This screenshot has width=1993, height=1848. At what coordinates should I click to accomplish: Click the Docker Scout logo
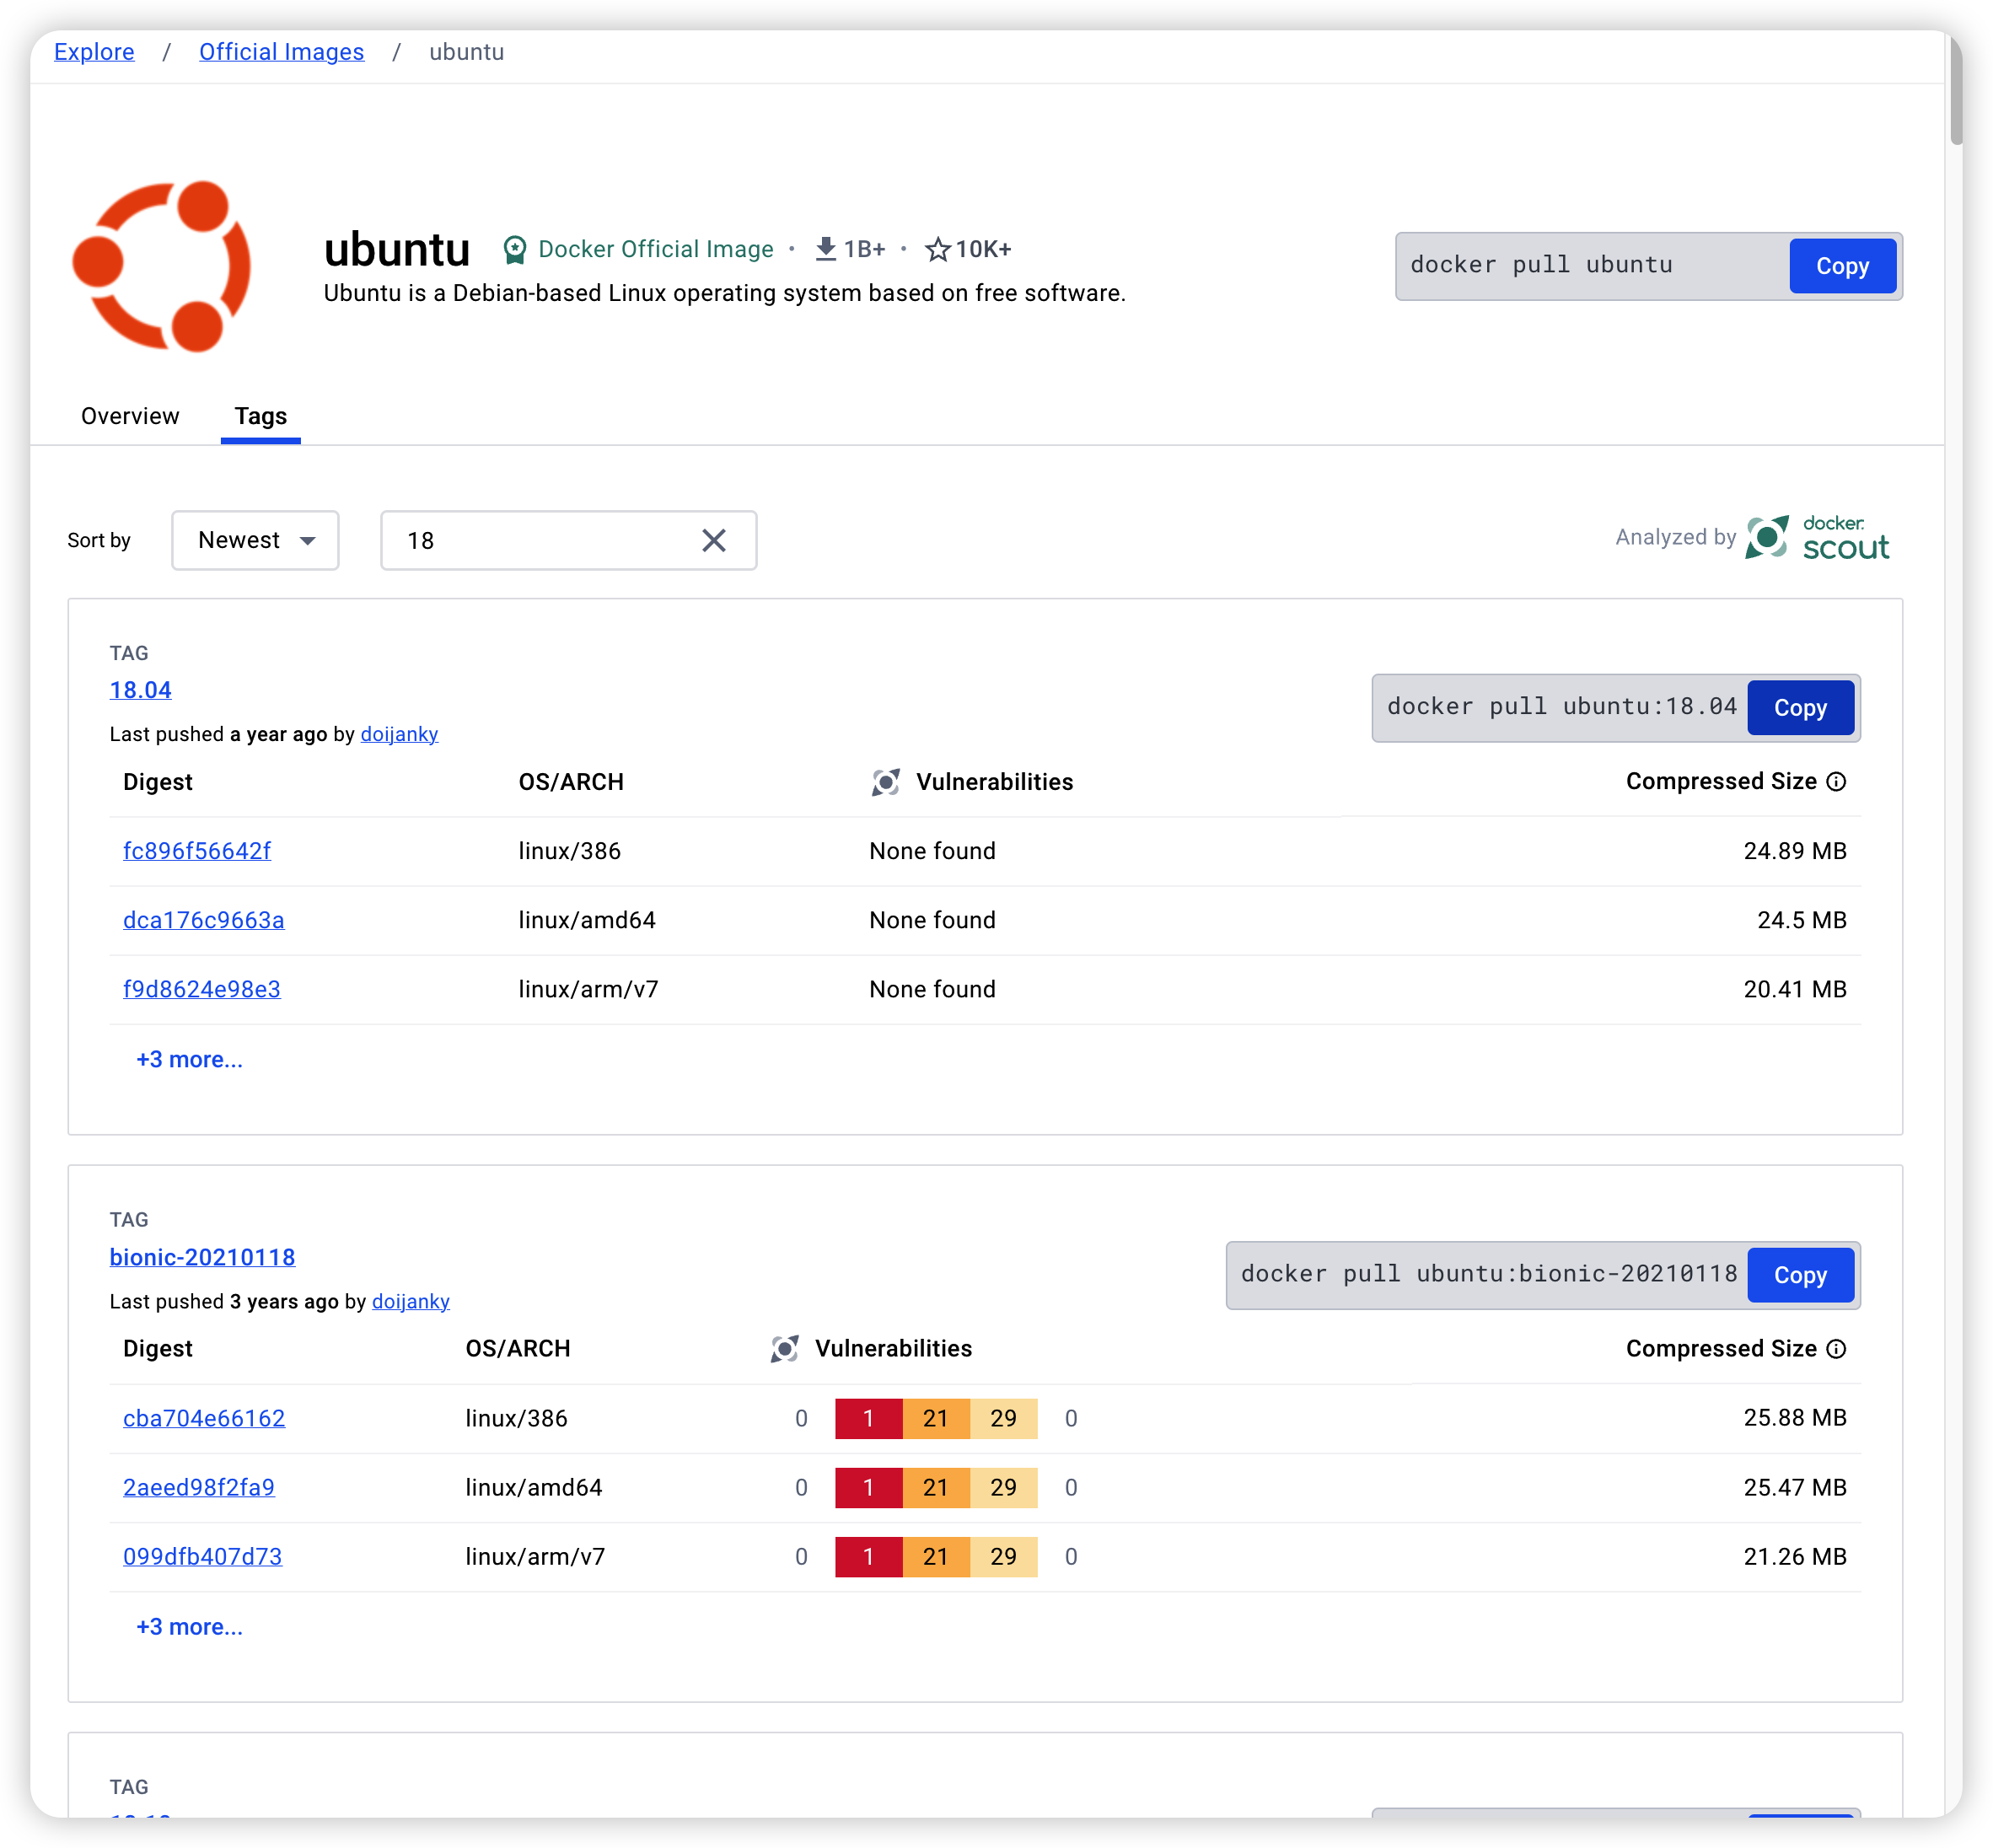click(1817, 538)
